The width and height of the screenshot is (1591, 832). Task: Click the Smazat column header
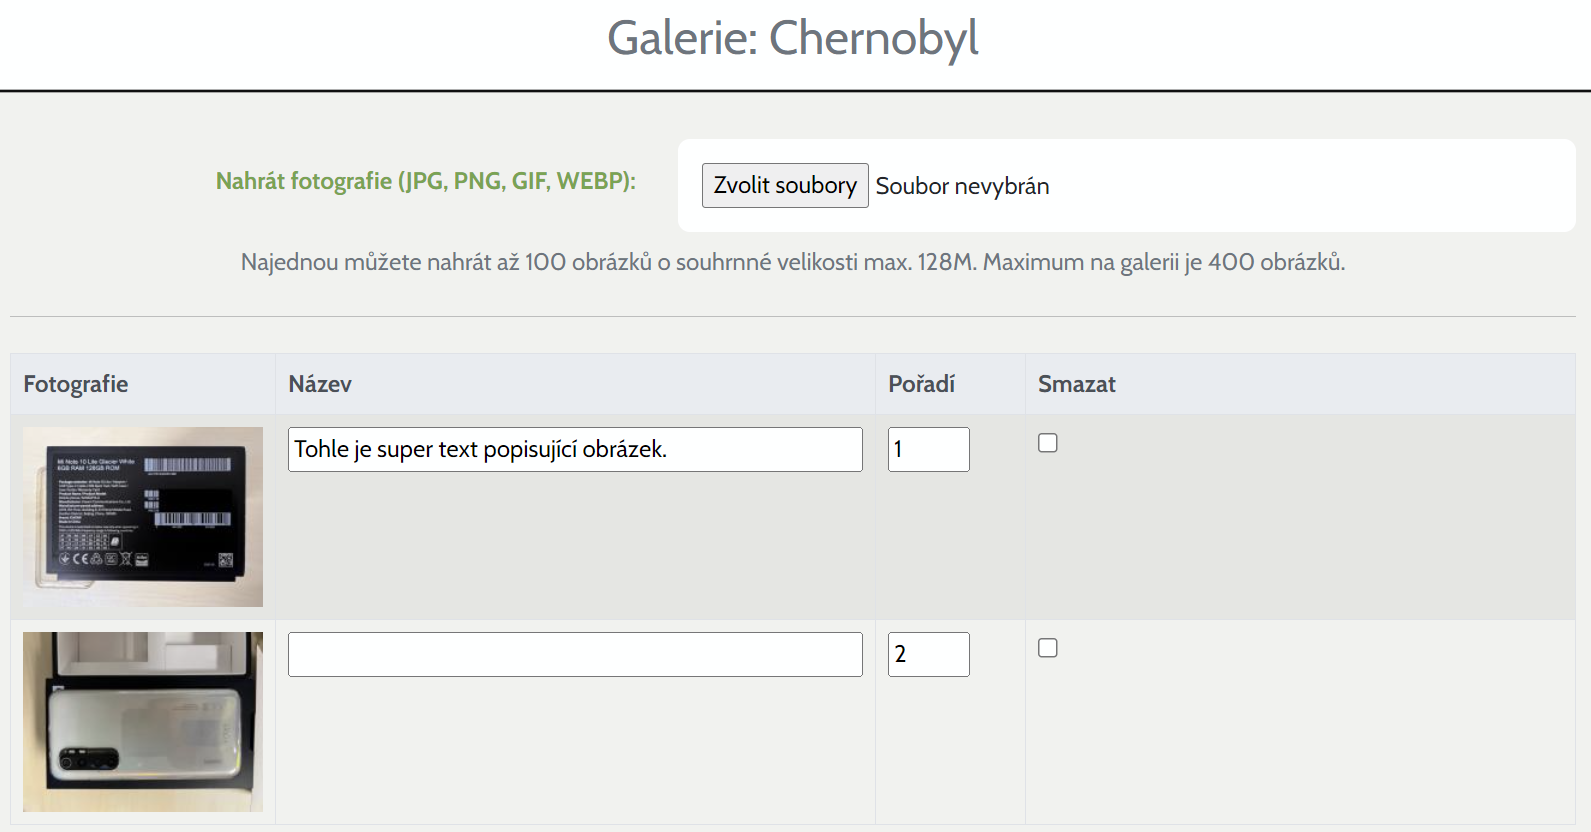pos(1077,384)
